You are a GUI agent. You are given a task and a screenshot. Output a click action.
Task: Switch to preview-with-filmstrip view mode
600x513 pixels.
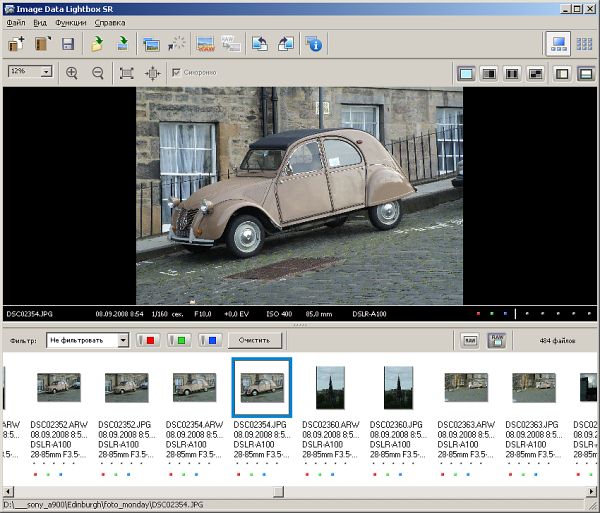[558, 44]
